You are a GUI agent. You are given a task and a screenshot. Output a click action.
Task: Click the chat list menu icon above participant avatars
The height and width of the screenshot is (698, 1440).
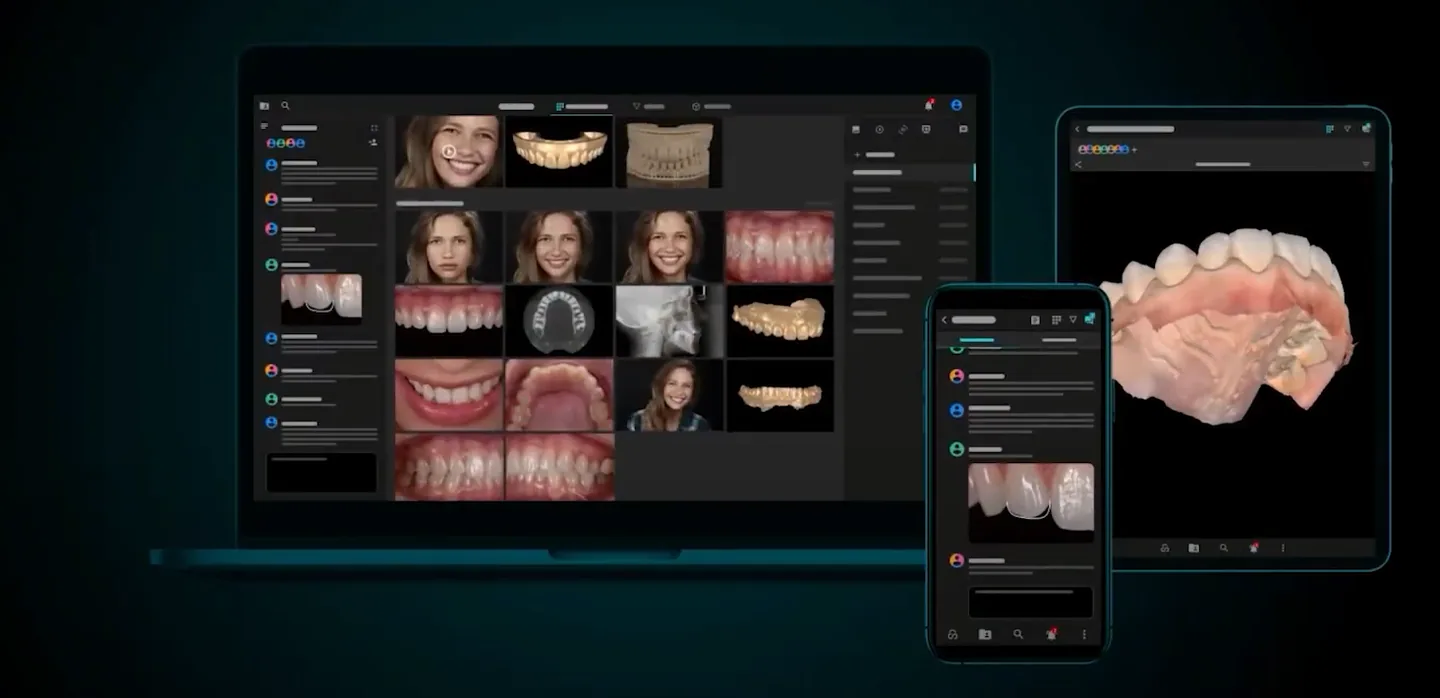click(264, 127)
